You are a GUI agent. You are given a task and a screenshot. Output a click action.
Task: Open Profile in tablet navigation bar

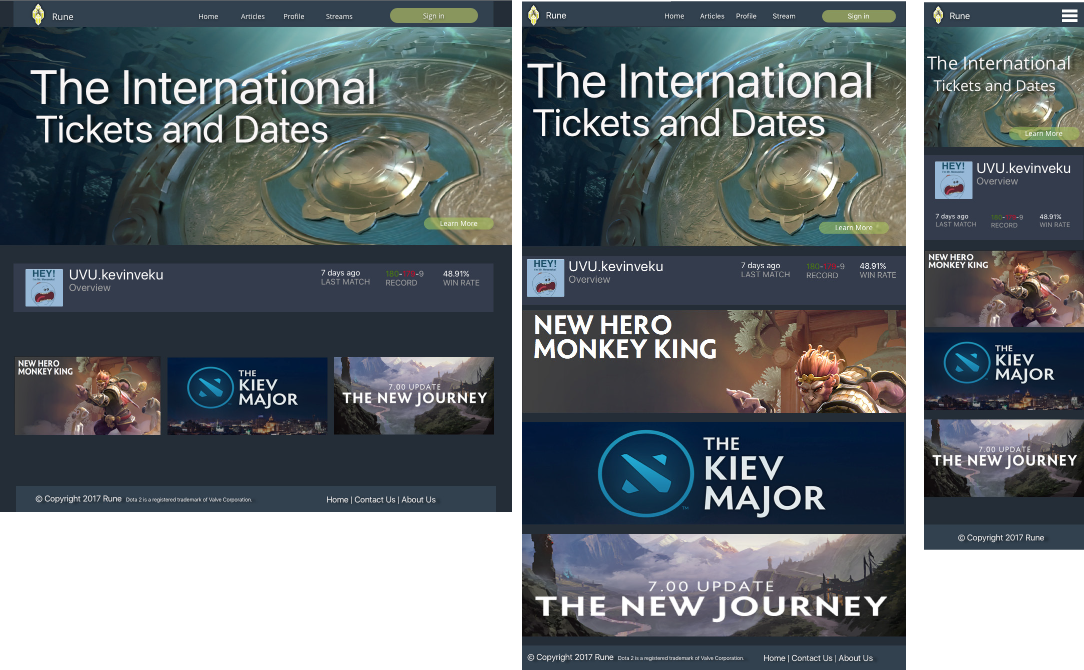[746, 16]
